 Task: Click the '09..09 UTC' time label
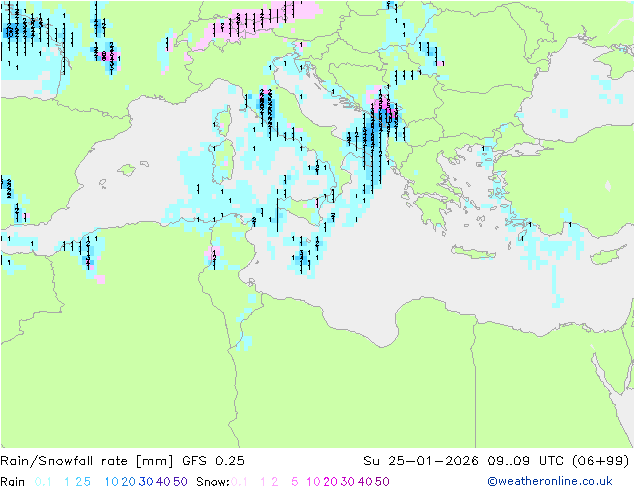[525, 460]
